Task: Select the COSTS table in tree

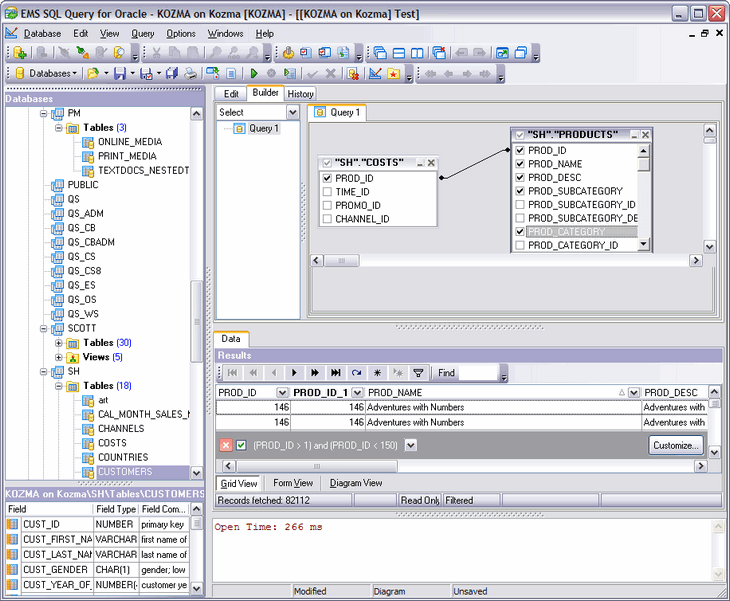Action: 112,443
